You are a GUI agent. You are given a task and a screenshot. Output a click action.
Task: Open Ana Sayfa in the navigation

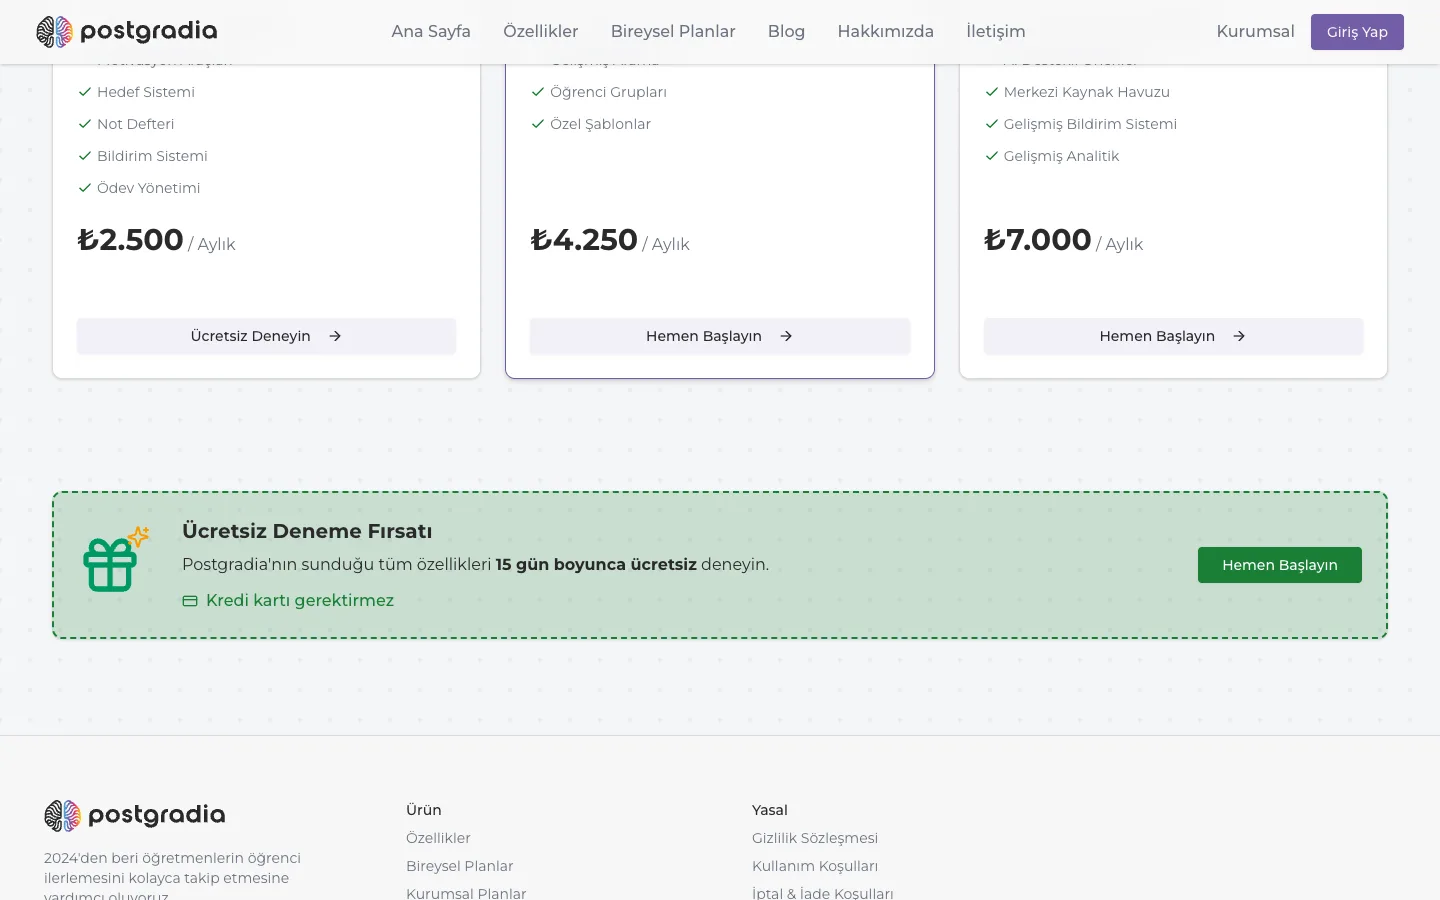431,31
